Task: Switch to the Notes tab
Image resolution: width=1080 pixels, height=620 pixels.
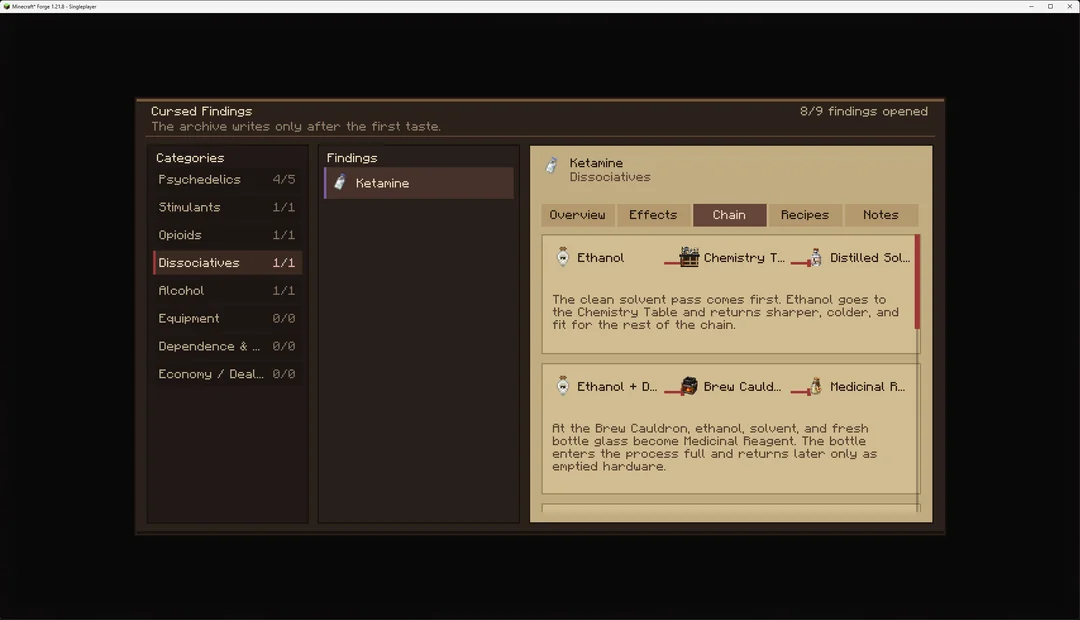Action: [x=880, y=215]
